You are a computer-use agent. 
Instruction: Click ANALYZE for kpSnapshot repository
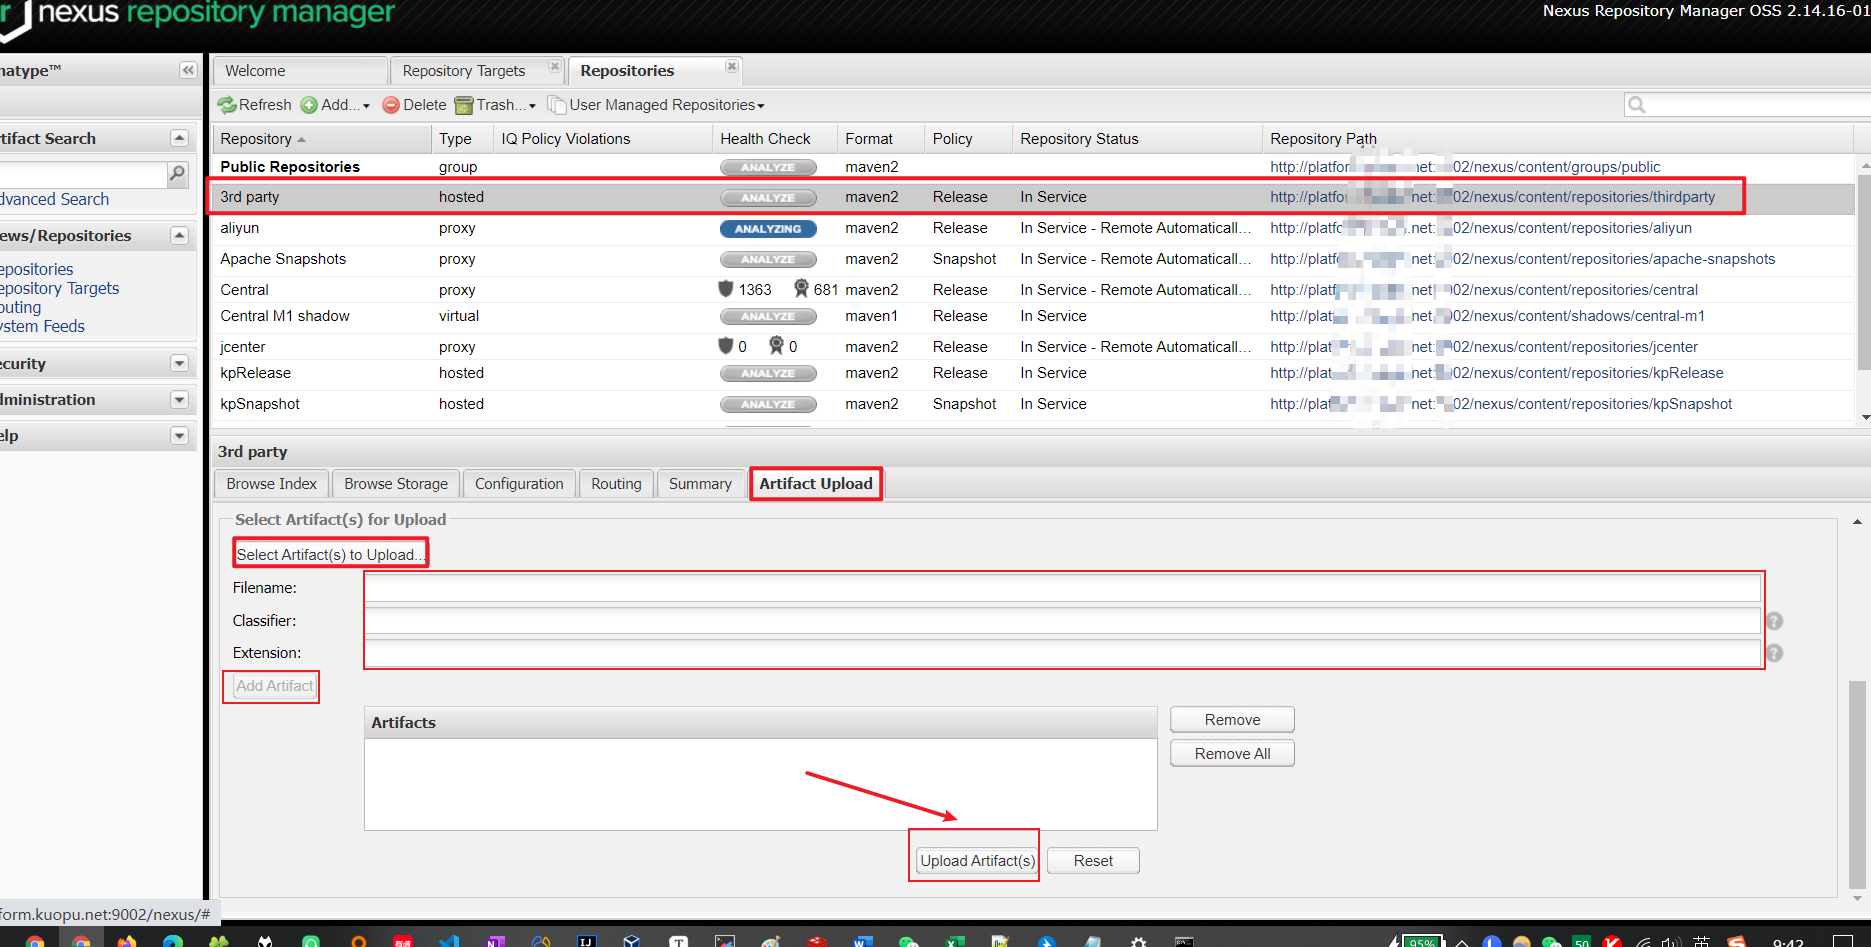(x=768, y=405)
